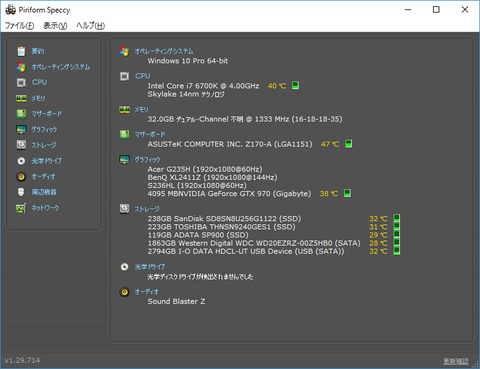Click the CPU heading link in summary
480x369 pixels.
(142, 76)
